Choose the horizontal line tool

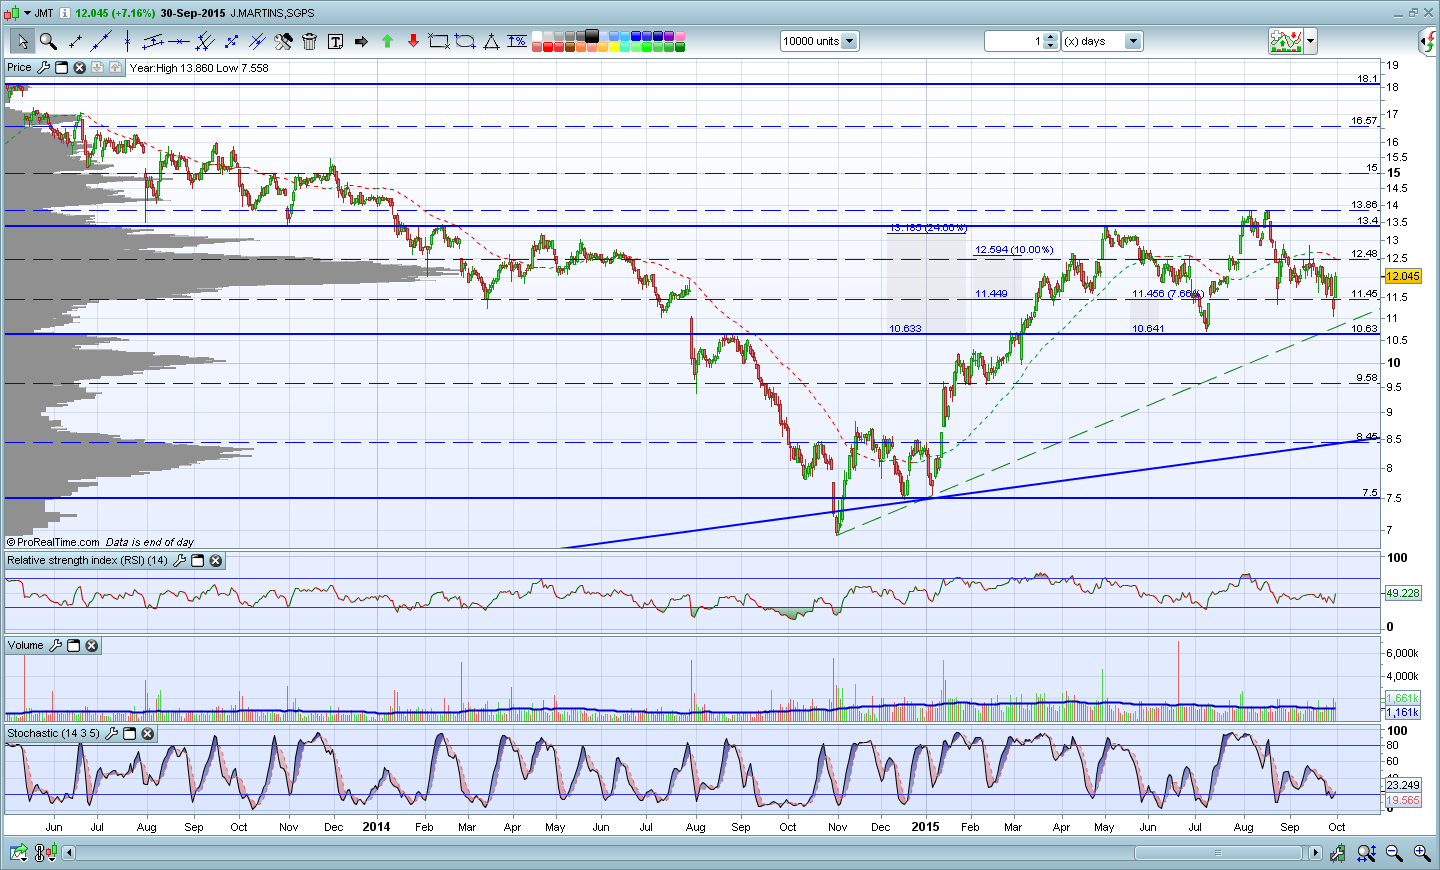179,41
